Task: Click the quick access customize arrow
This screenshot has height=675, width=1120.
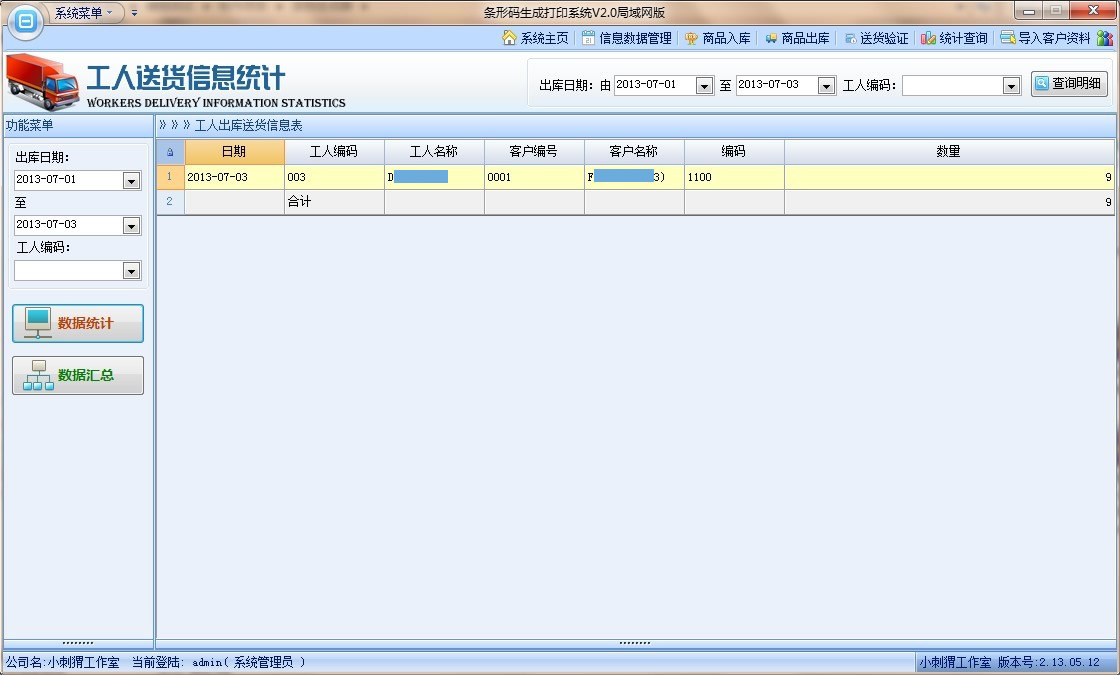Action: pos(134,13)
